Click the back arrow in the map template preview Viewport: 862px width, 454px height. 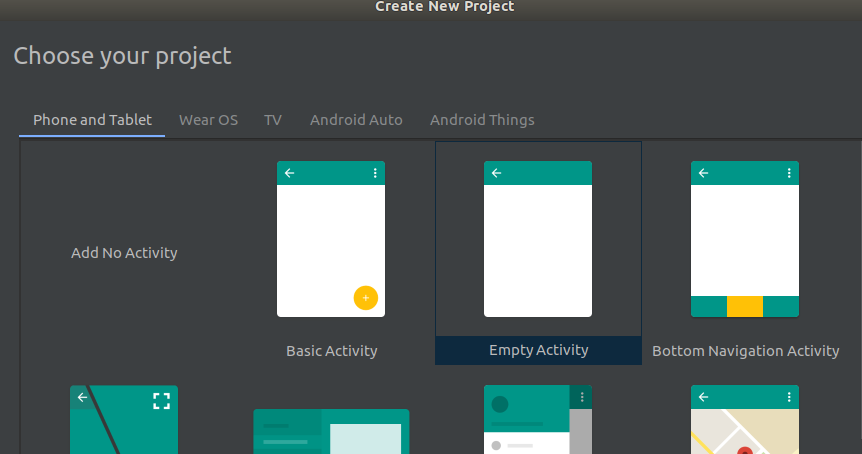pyautogui.click(x=703, y=397)
